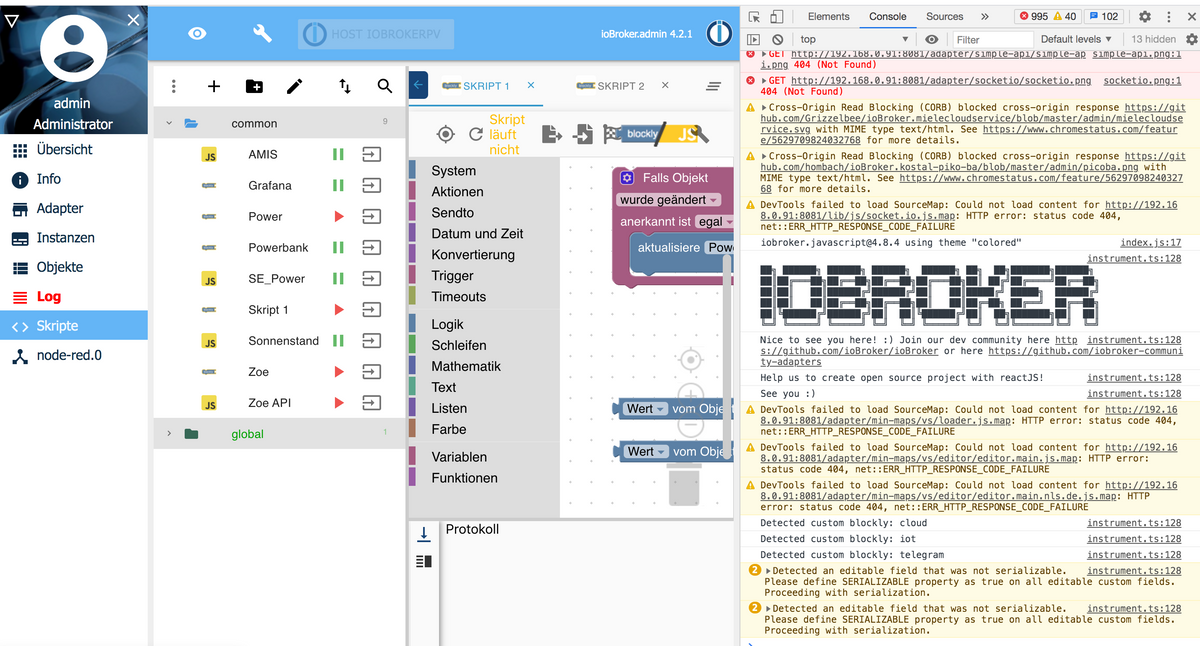Collapse the sidebar menu triangle
This screenshot has height=646, width=1200.
pyautogui.click(x=11, y=20)
